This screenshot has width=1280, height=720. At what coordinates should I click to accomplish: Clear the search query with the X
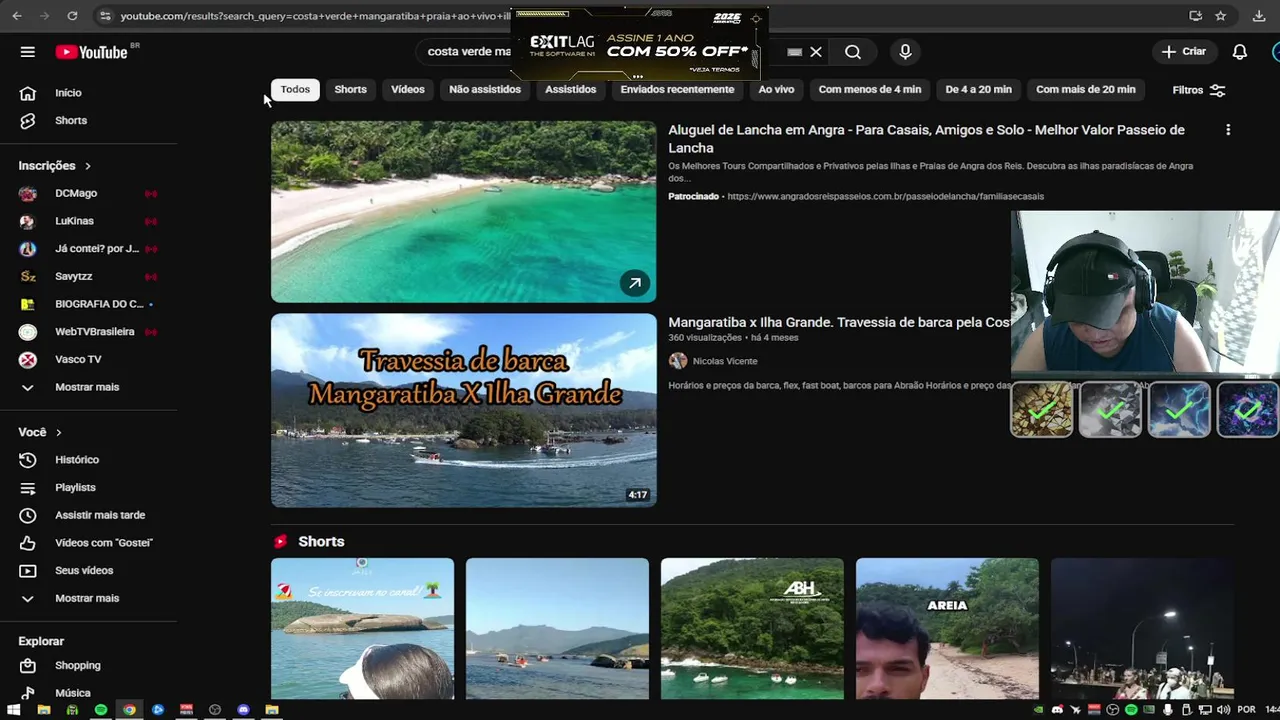tap(816, 52)
